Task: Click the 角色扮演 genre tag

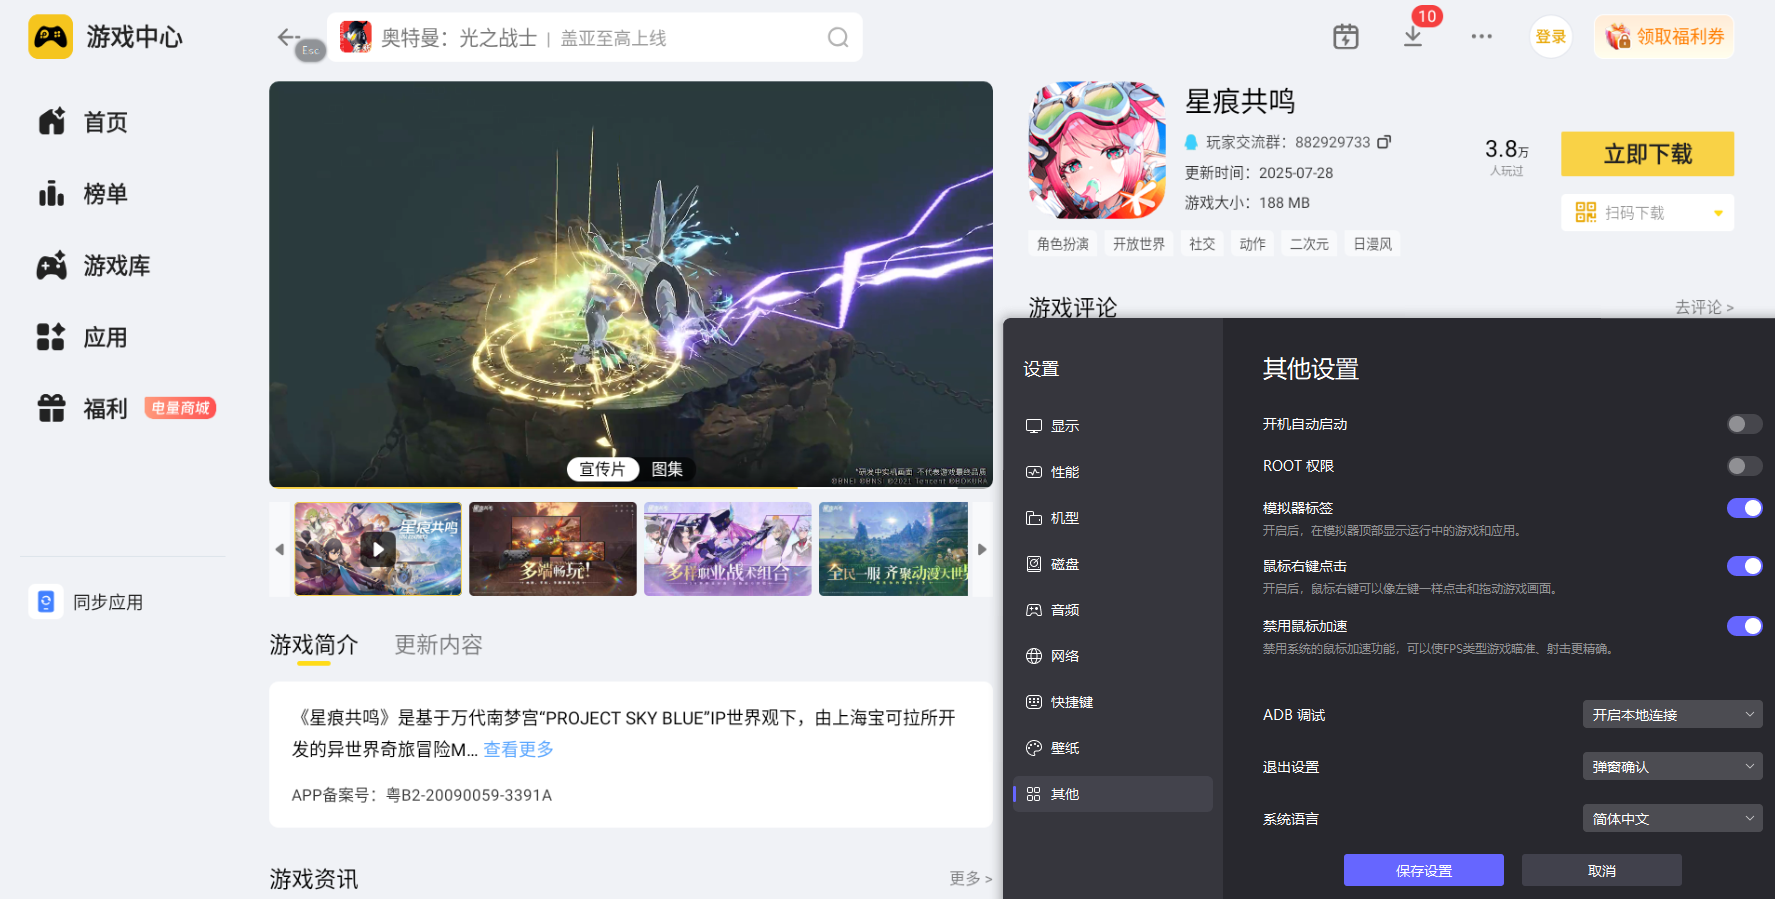Action: (x=1063, y=244)
